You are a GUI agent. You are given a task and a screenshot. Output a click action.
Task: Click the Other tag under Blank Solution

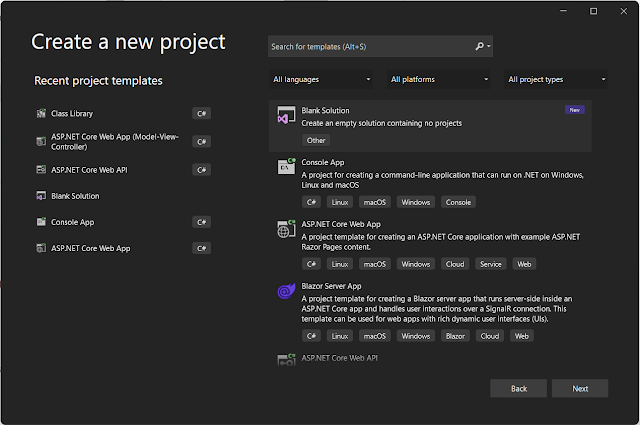tap(316, 140)
